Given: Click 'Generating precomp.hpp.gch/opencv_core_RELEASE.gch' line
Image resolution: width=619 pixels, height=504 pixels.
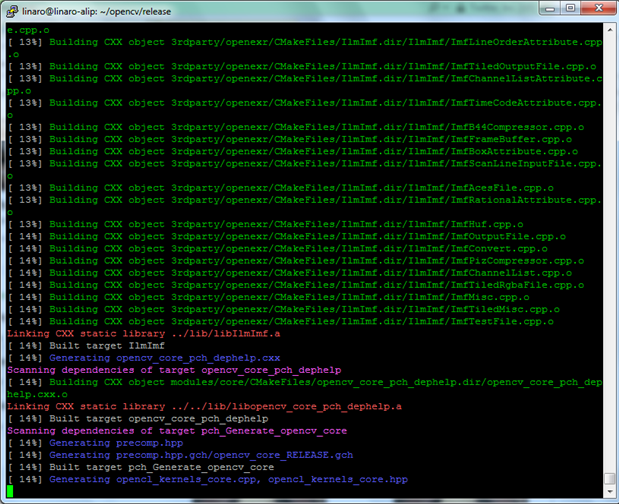Looking at the screenshot, I should (x=180, y=455).
